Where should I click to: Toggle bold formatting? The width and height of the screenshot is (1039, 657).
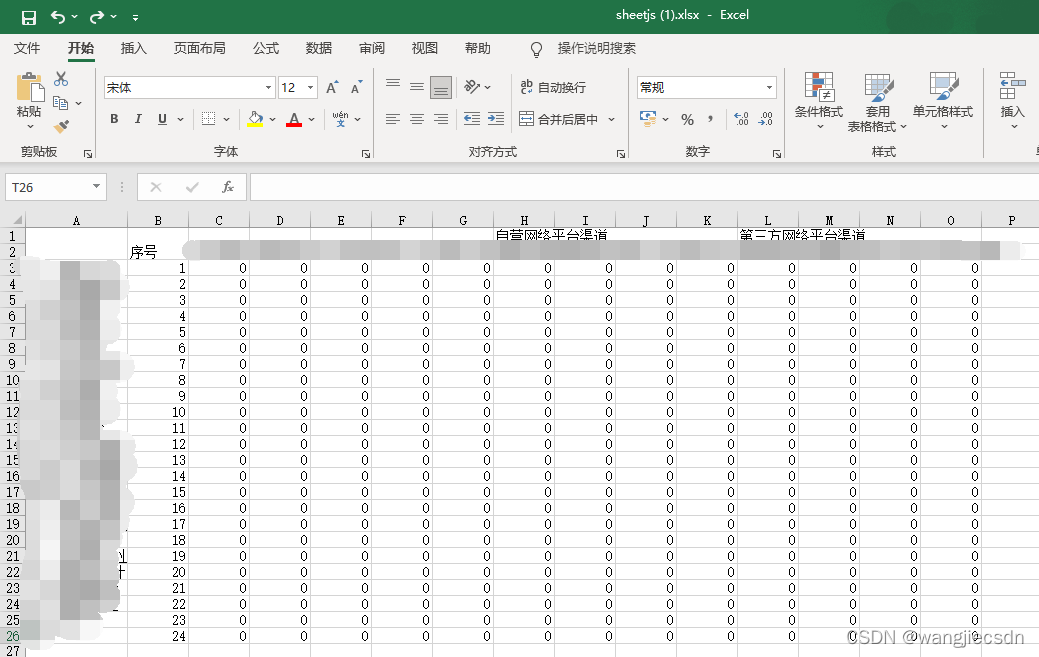pos(114,119)
